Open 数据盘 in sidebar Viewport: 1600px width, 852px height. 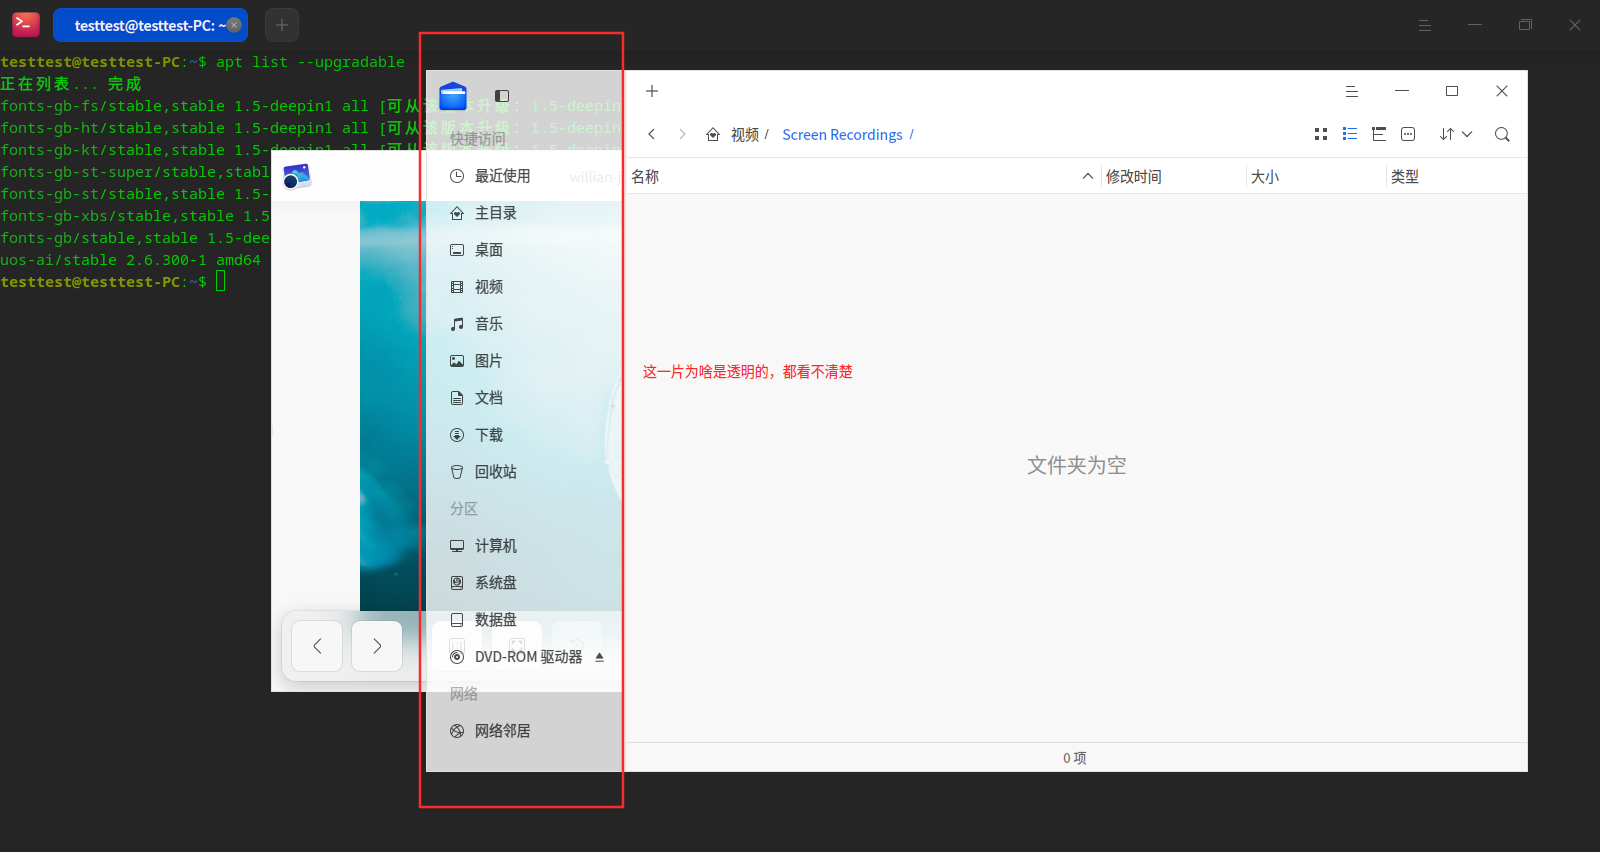click(524, 620)
